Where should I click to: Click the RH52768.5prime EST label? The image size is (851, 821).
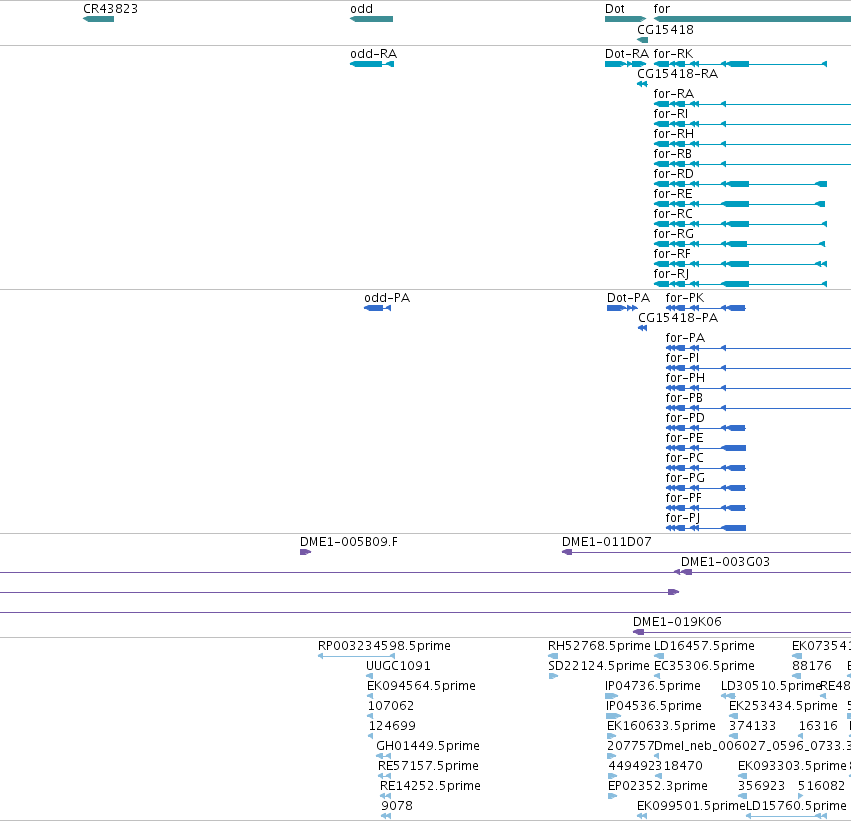pos(599,646)
